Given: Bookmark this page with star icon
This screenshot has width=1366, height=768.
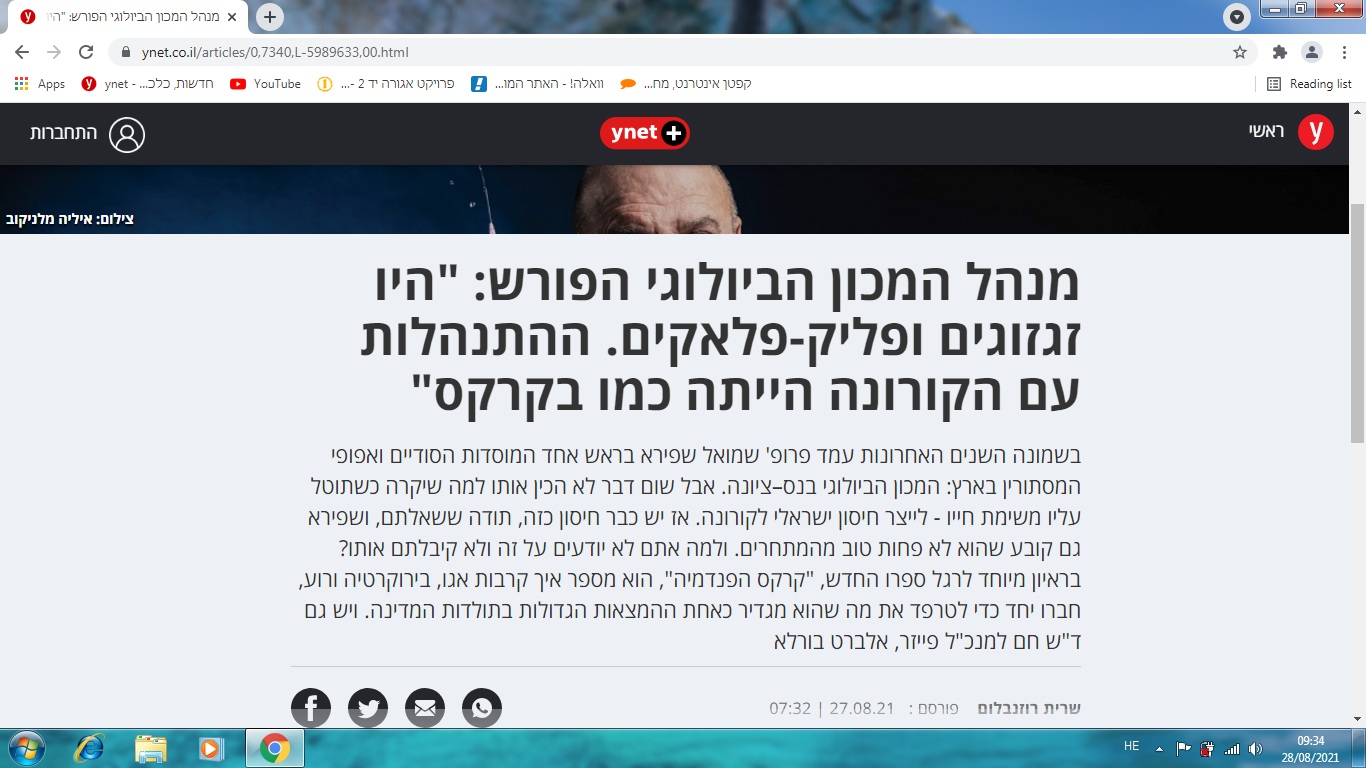Looking at the screenshot, I should (1240, 52).
